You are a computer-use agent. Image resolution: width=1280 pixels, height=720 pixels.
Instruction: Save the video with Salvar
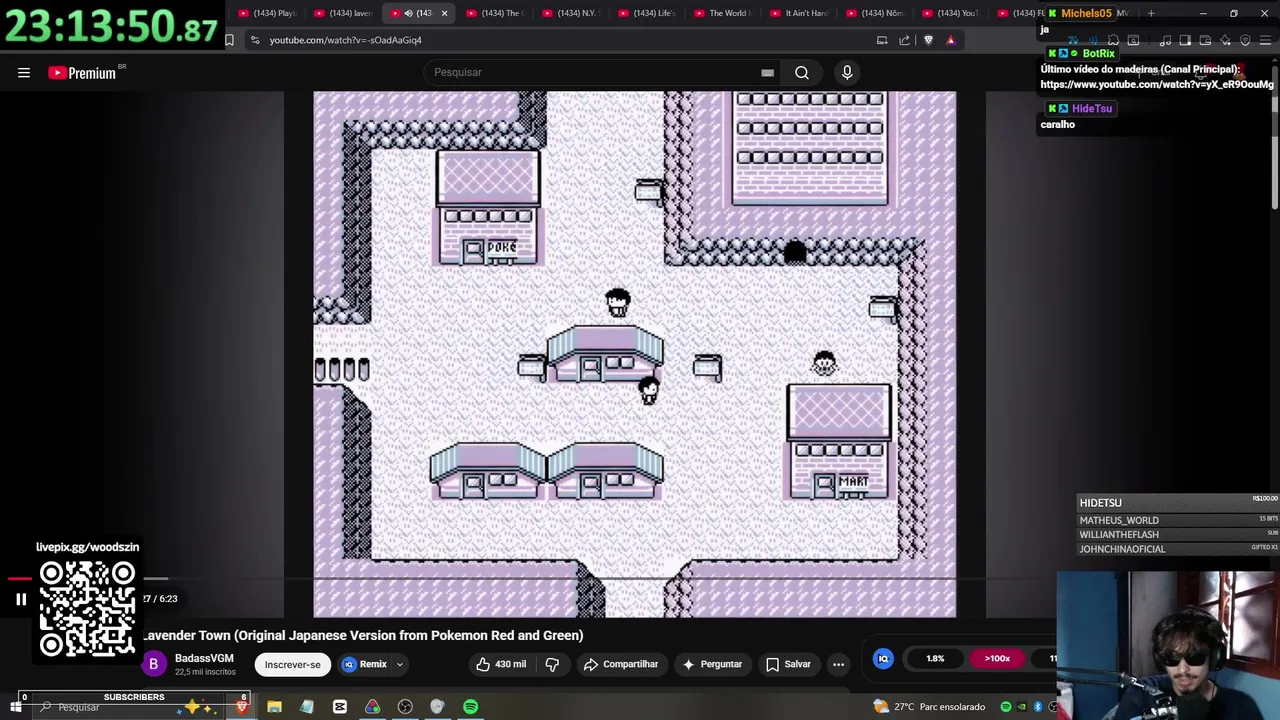tap(788, 664)
